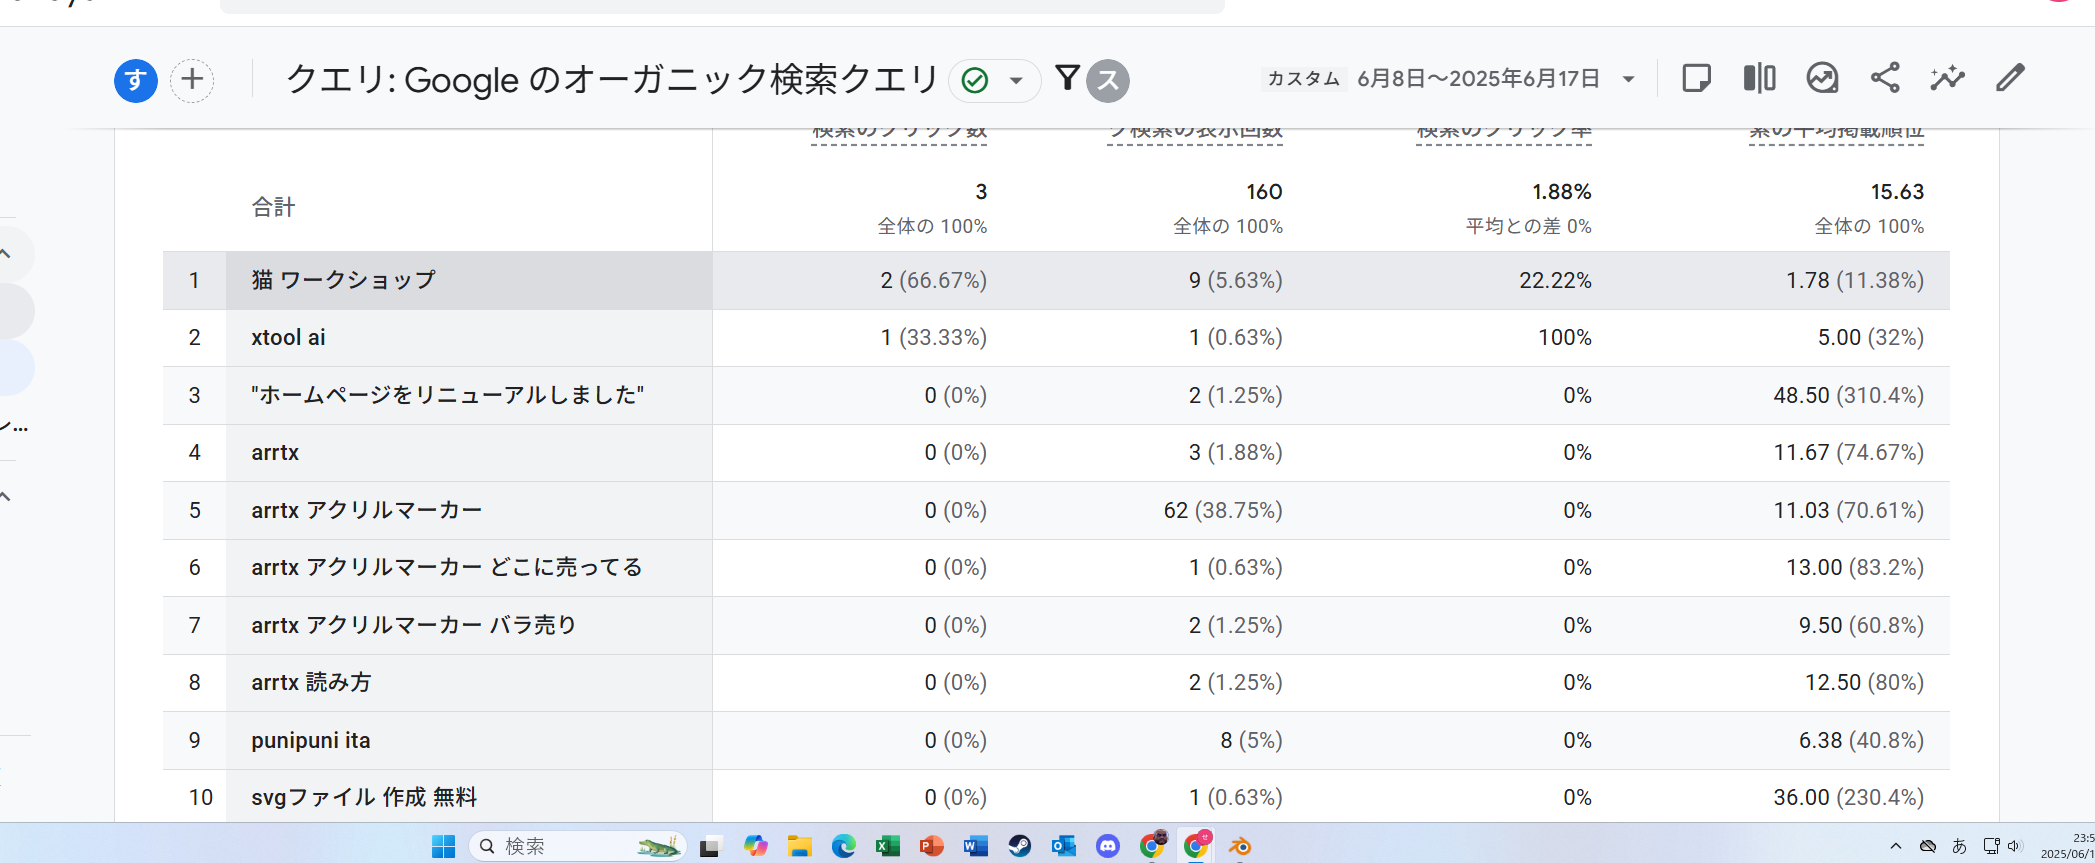
Task: Click the filter funnel icon
Action: [1067, 78]
